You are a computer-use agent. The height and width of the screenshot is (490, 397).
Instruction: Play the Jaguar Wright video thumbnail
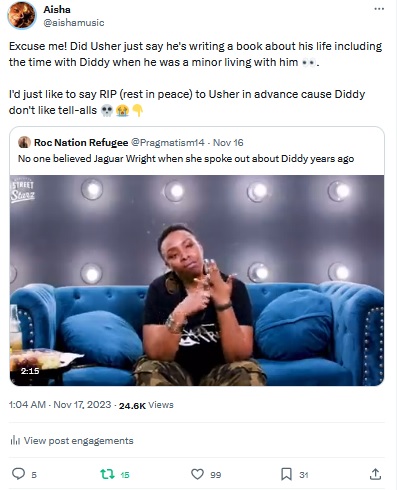coord(197,280)
